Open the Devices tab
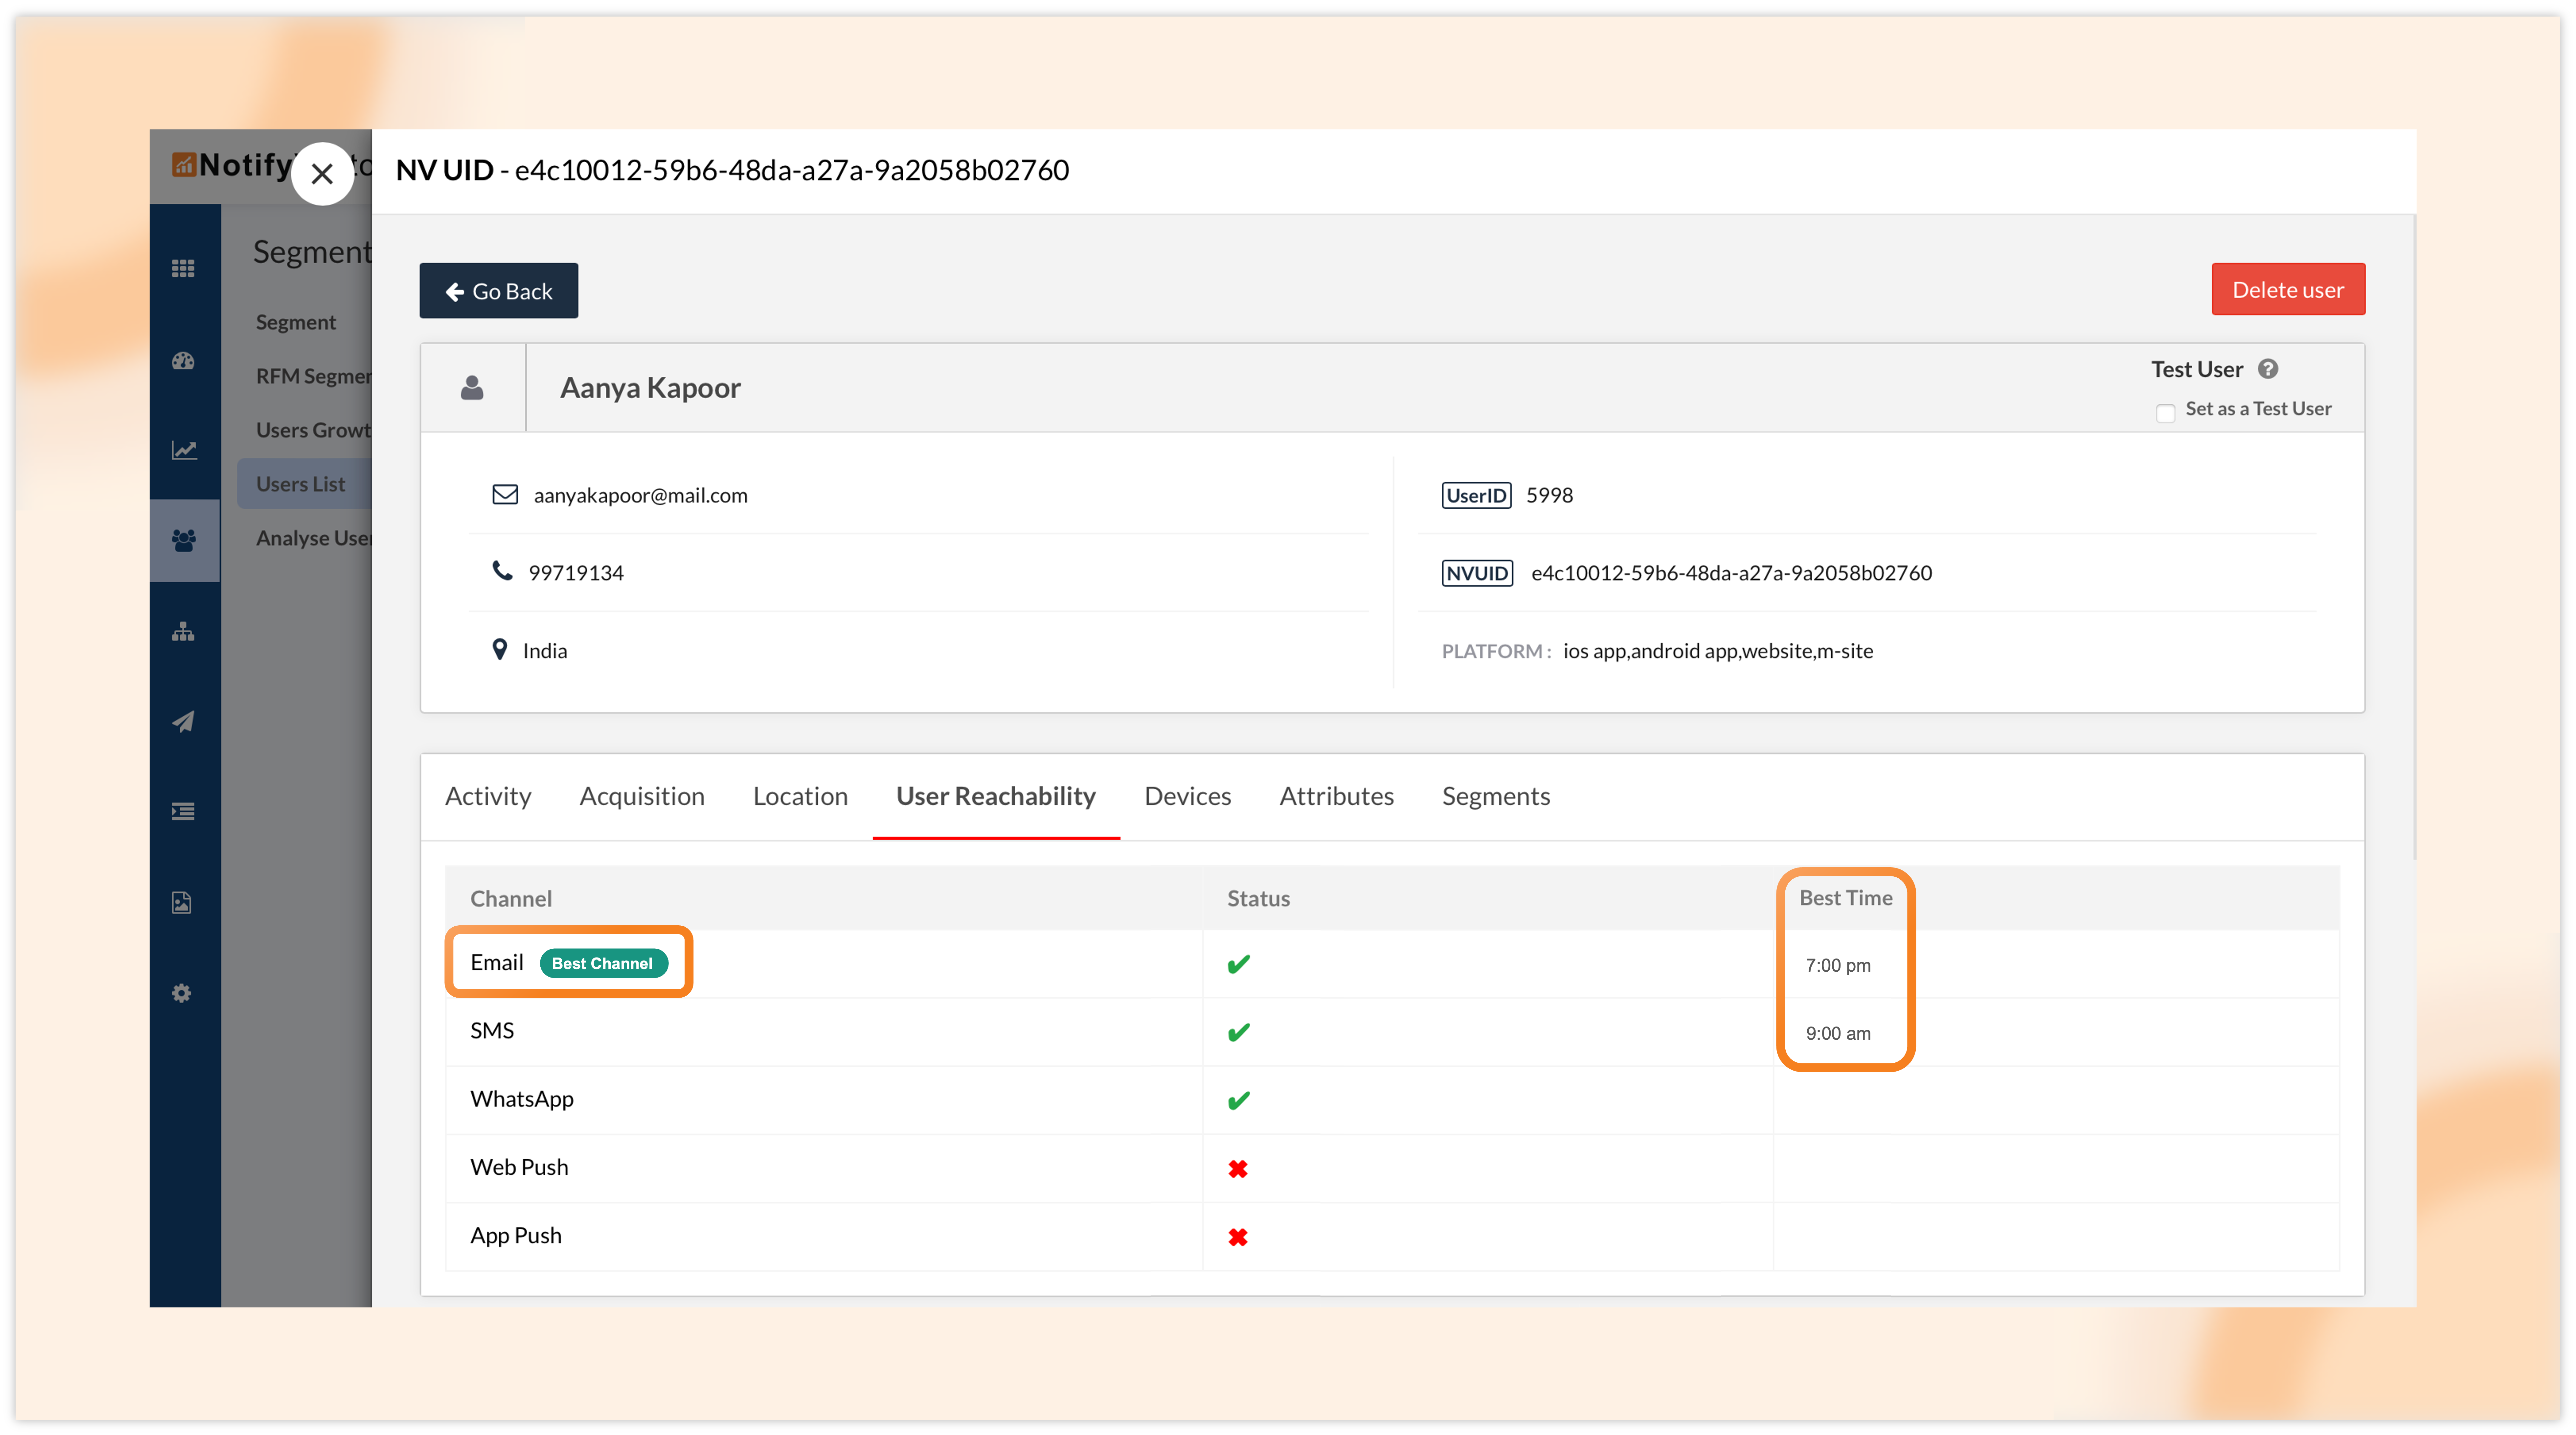The width and height of the screenshot is (2576, 1435). click(1187, 796)
